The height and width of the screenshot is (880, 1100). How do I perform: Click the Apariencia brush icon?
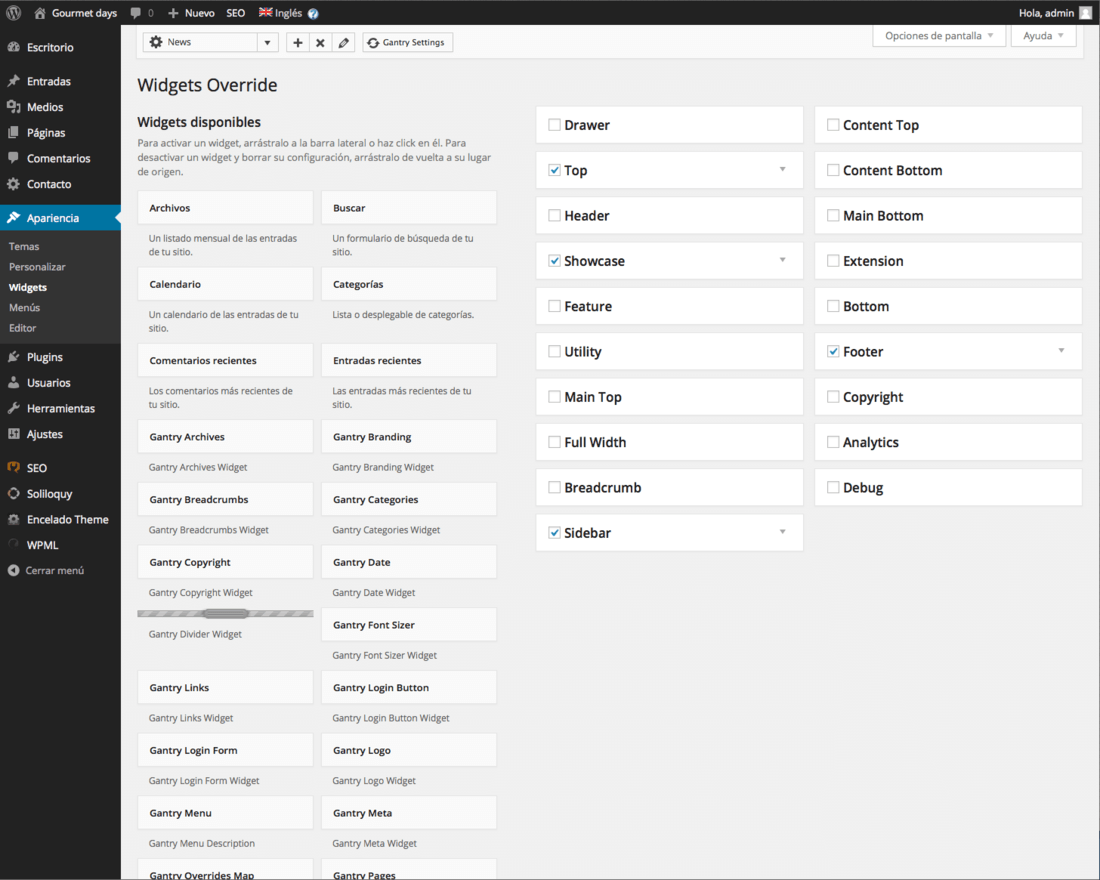pyautogui.click(x=13, y=218)
